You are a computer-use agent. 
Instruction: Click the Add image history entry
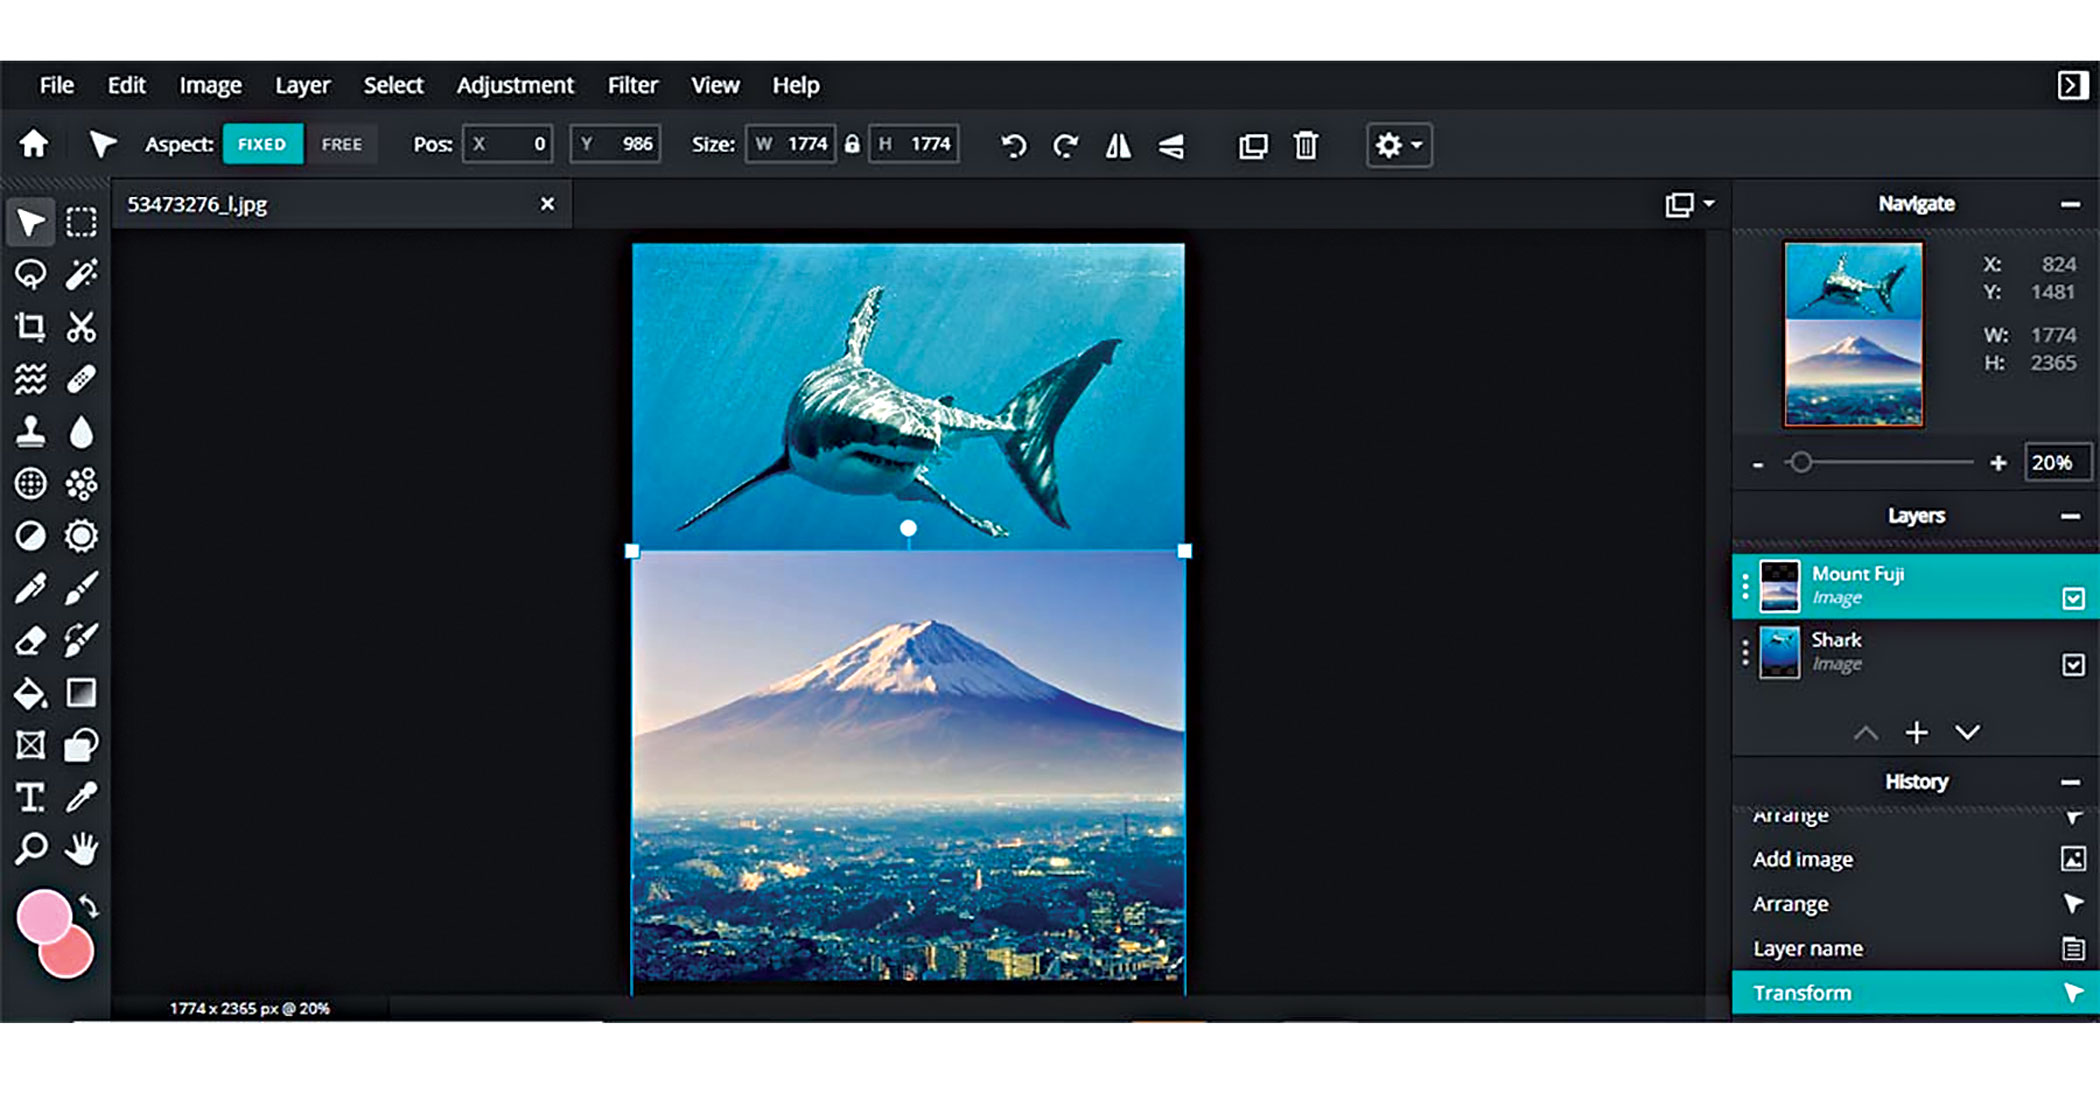[1802, 859]
